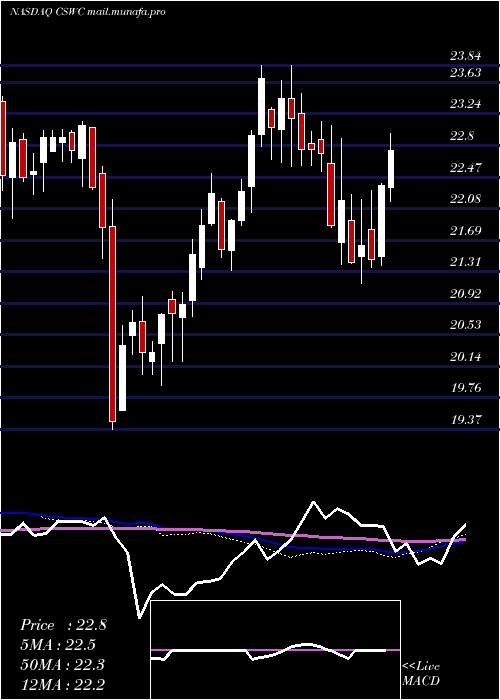The height and width of the screenshot is (700, 500).
Task: Click the last white candlestick on the right
Action: [391, 169]
